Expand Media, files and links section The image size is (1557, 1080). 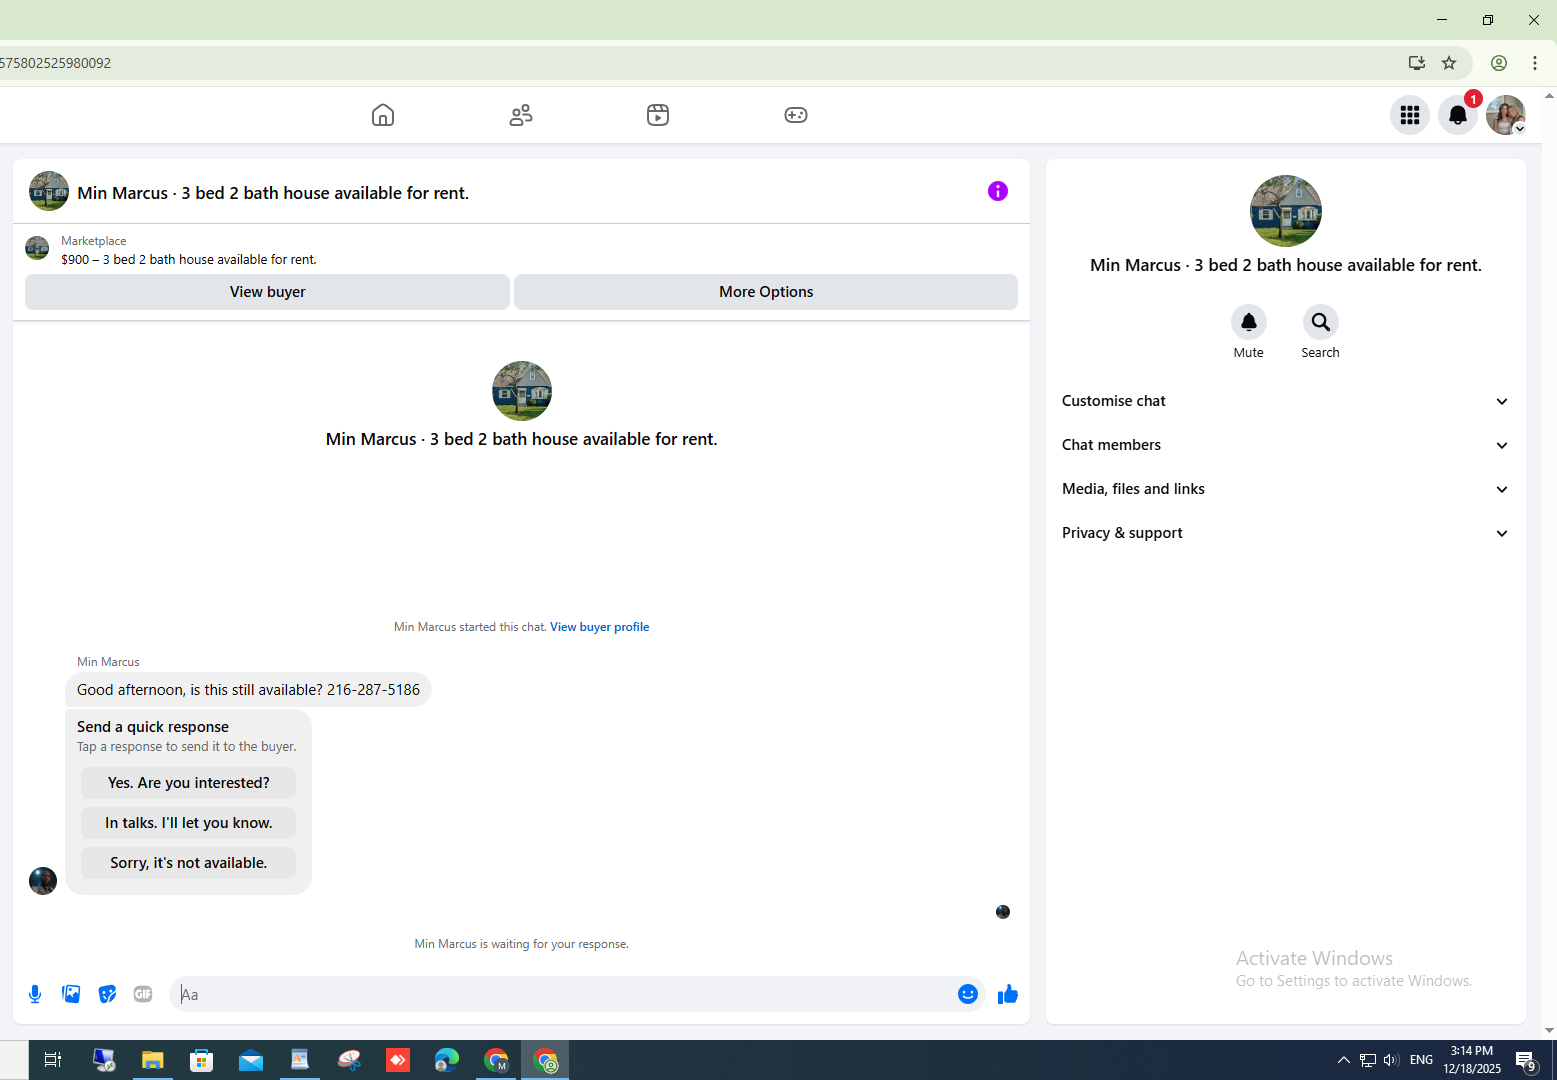(1286, 489)
